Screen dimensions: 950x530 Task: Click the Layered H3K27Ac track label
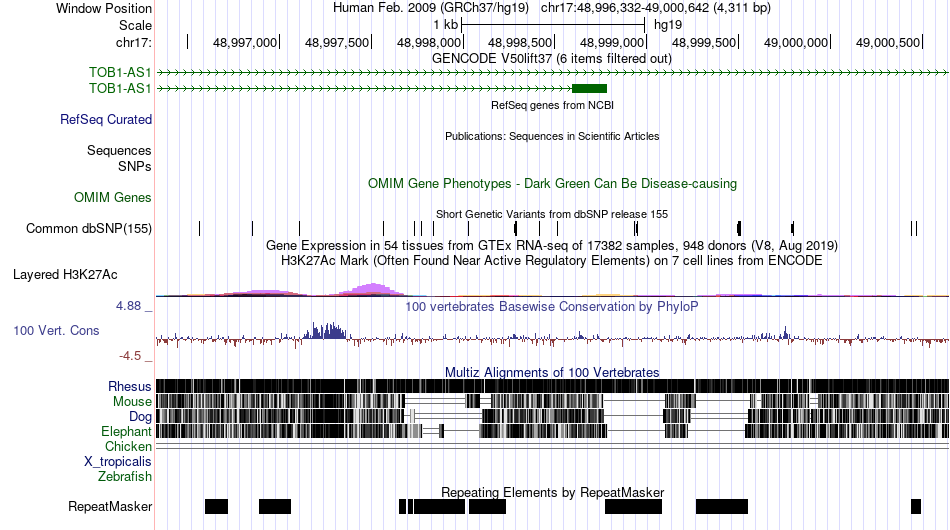(65, 274)
